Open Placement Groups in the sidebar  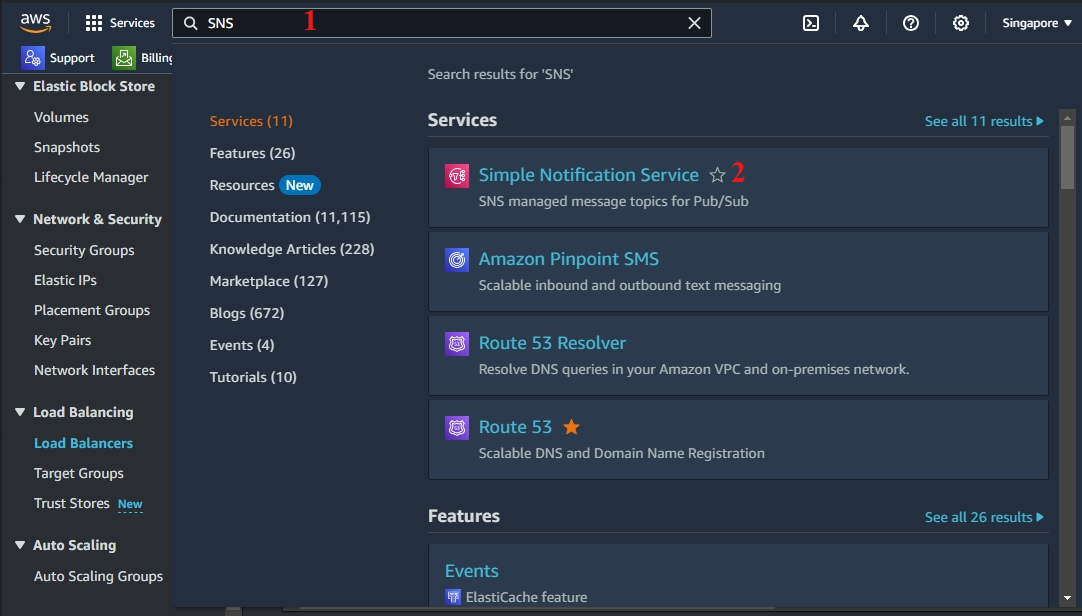pos(92,310)
